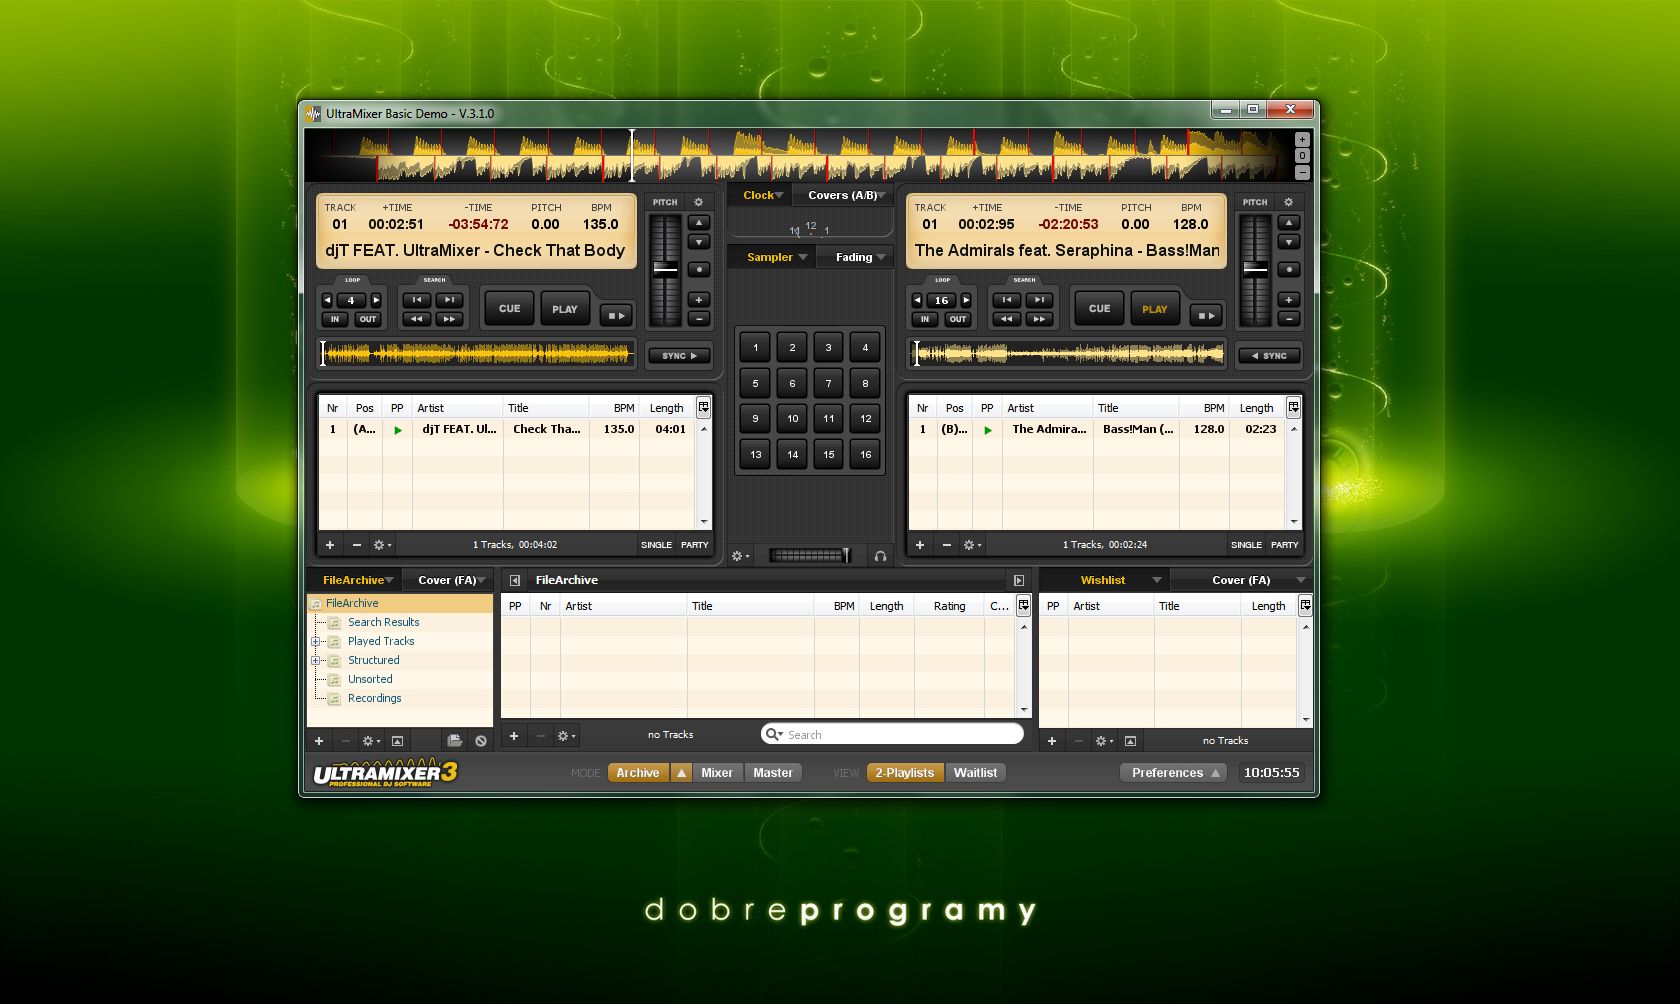The image size is (1680, 1004).
Task: Toggle PARTY mode on right playlist
Action: [x=1284, y=545]
